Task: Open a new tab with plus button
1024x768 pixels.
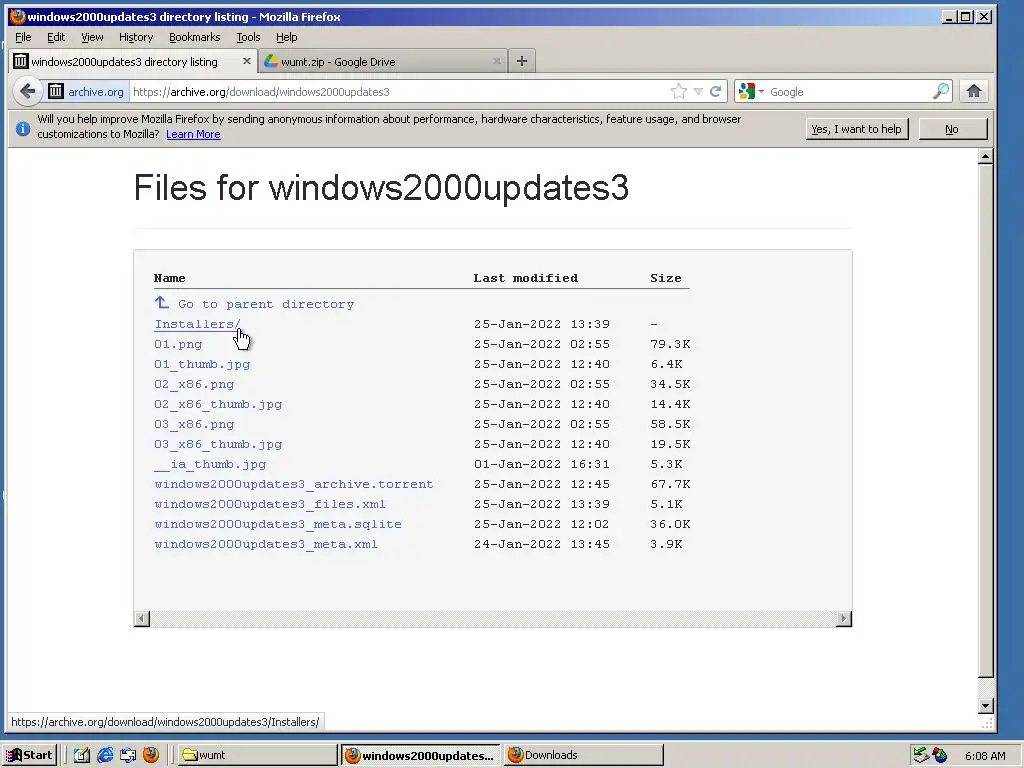Action: [521, 61]
